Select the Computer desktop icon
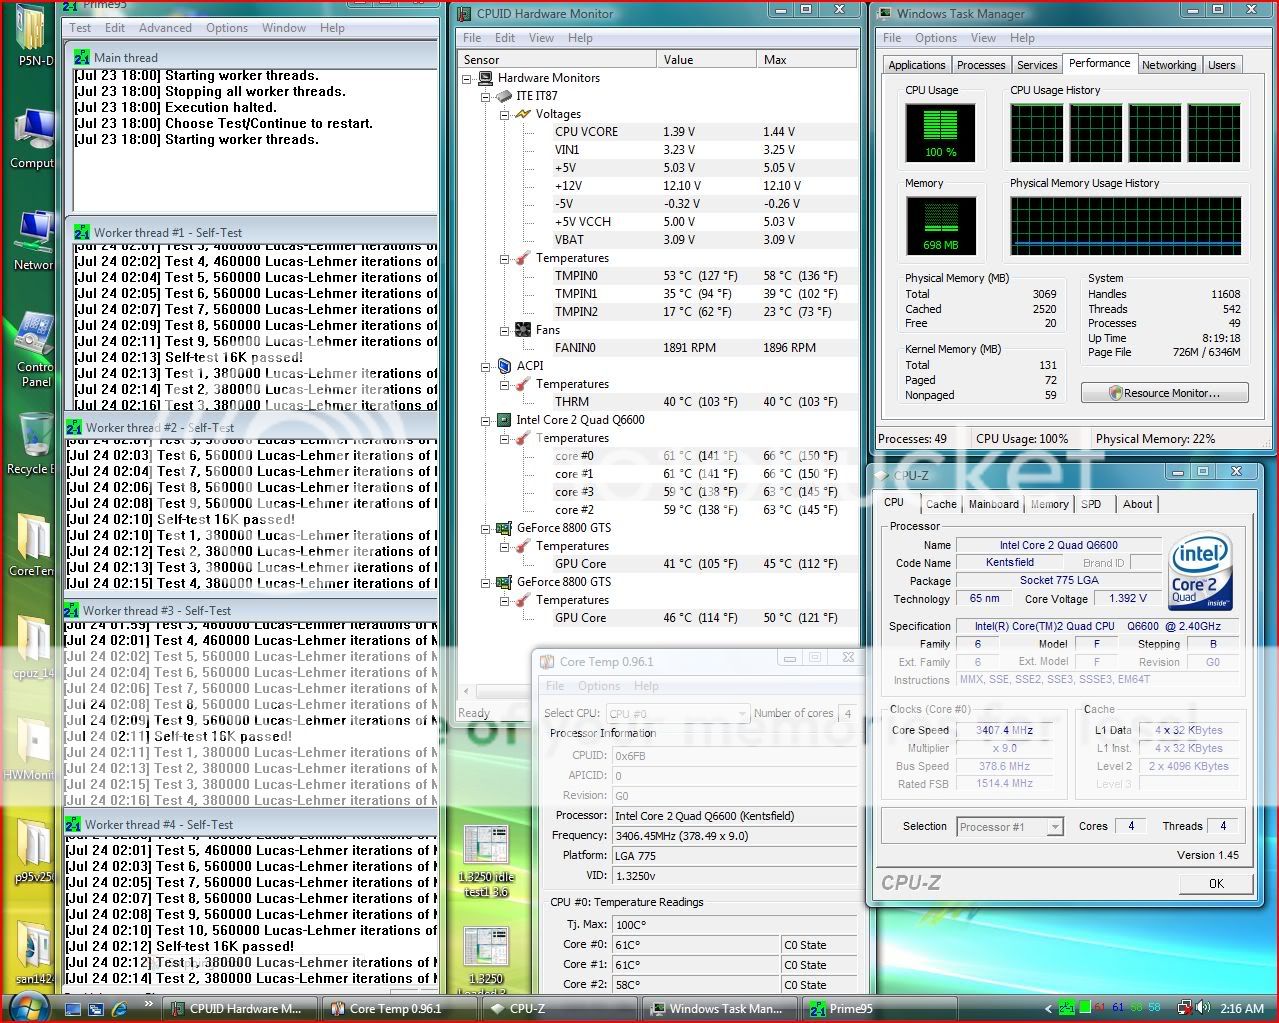Viewport: 1279px width, 1023px height. tap(33, 139)
